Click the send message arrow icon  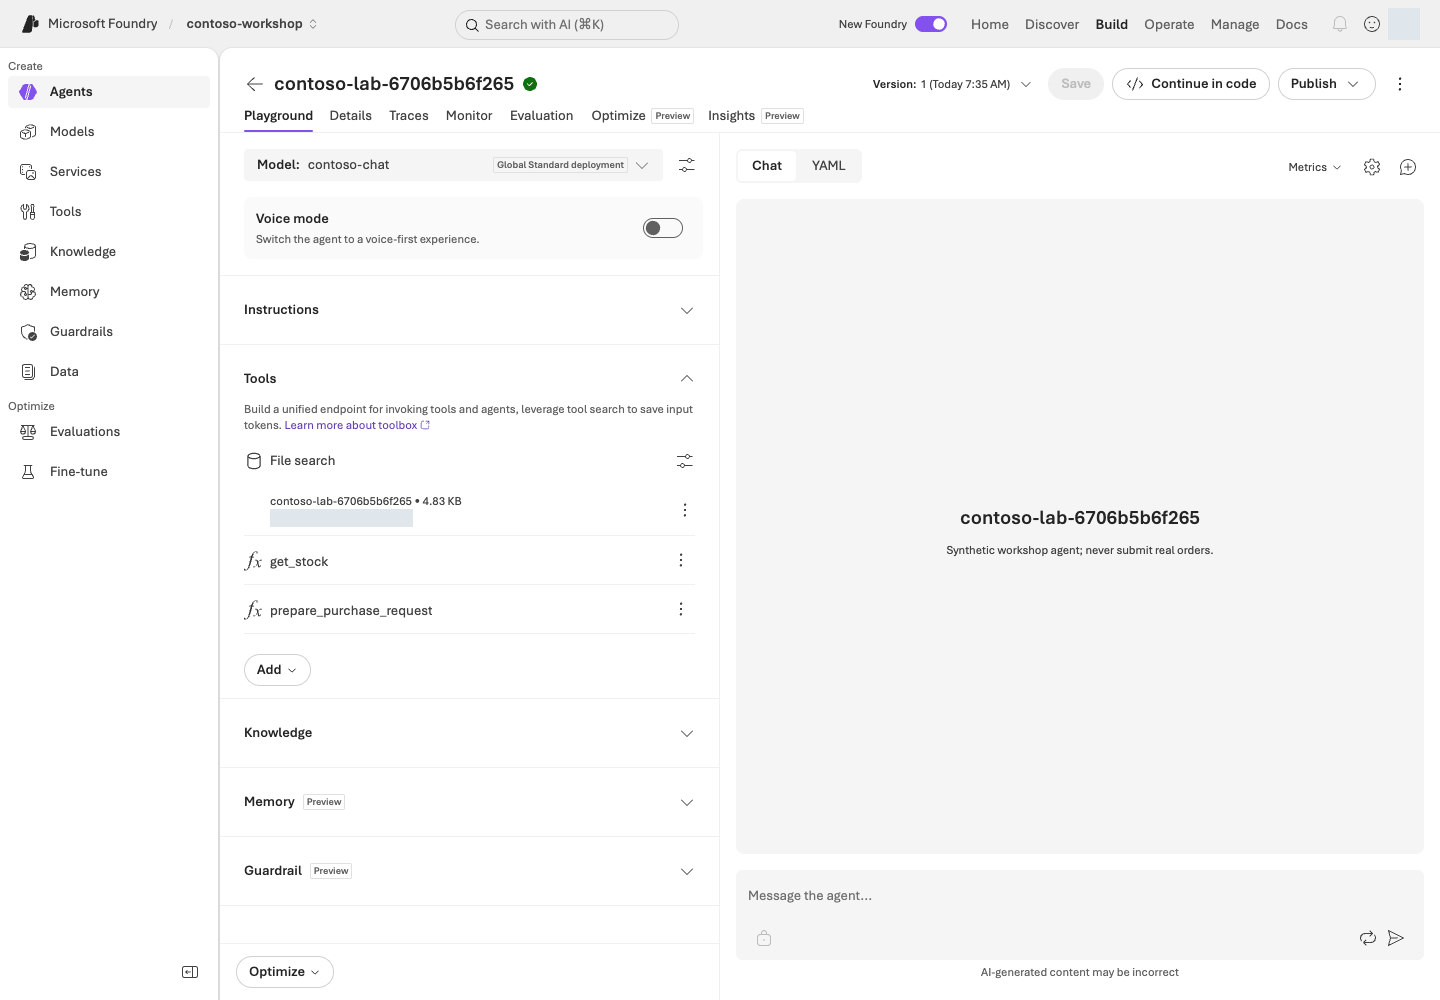(x=1396, y=938)
